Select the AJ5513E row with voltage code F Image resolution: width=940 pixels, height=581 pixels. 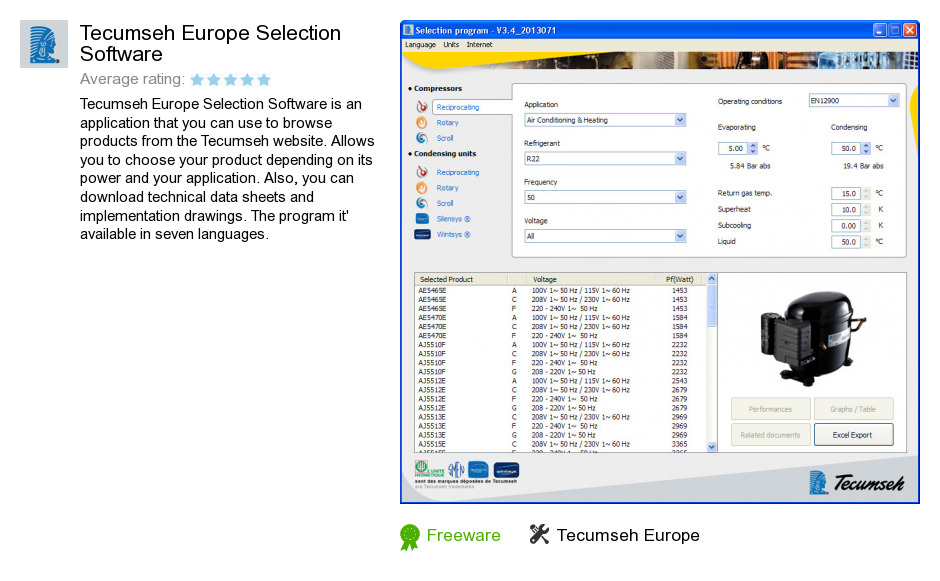[x=561, y=426]
